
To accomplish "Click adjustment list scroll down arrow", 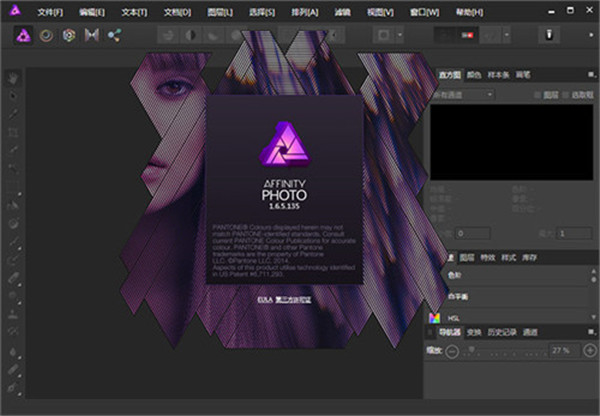I will click(594, 317).
